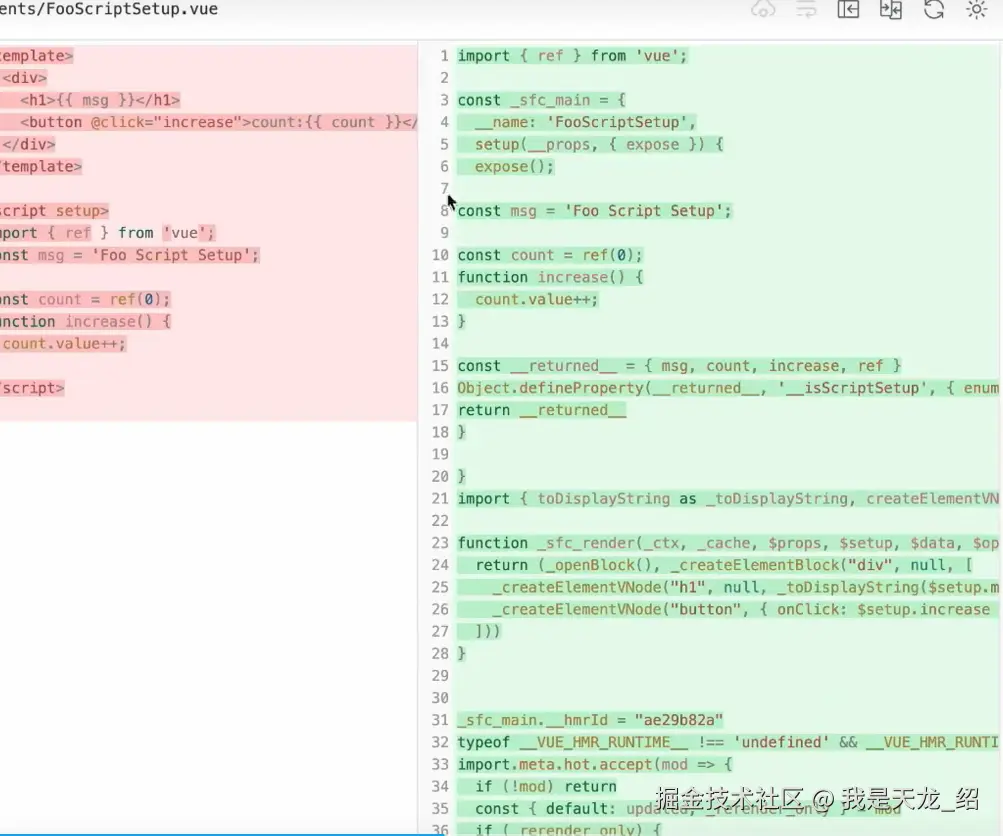Click line number 30 in gutter
1003x836 pixels.
440,698
